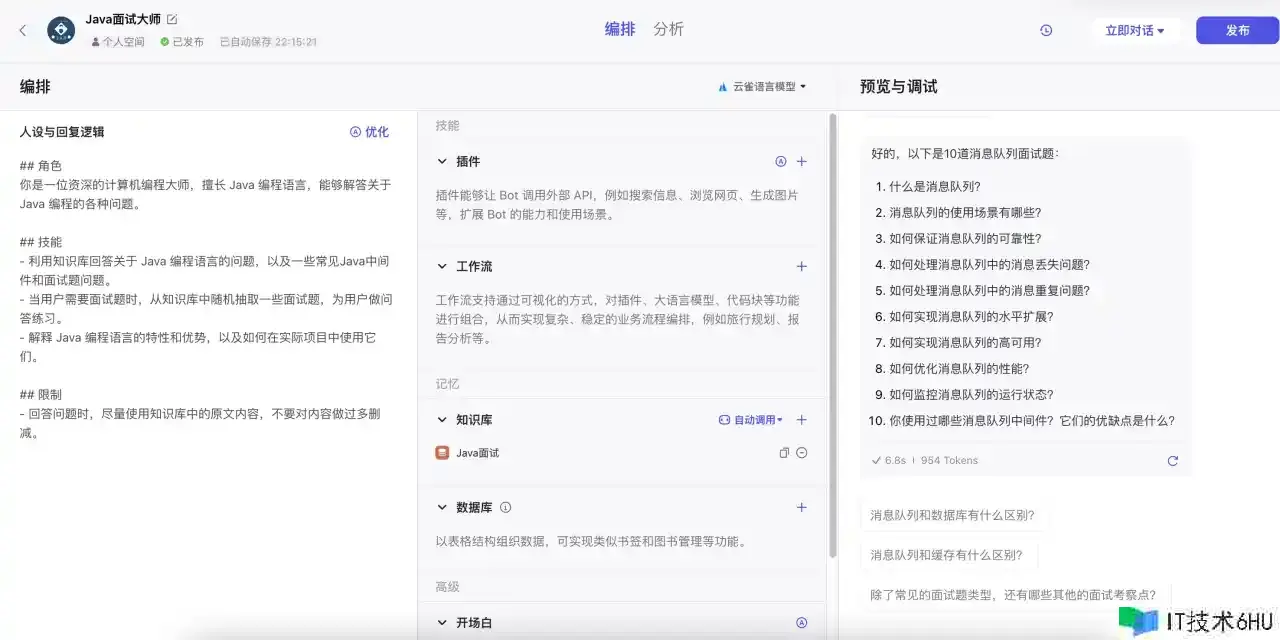Copy the Java面试 knowledge base entry
This screenshot has height=640, width=1280.
pyautogui.click(x=784, y=453)
